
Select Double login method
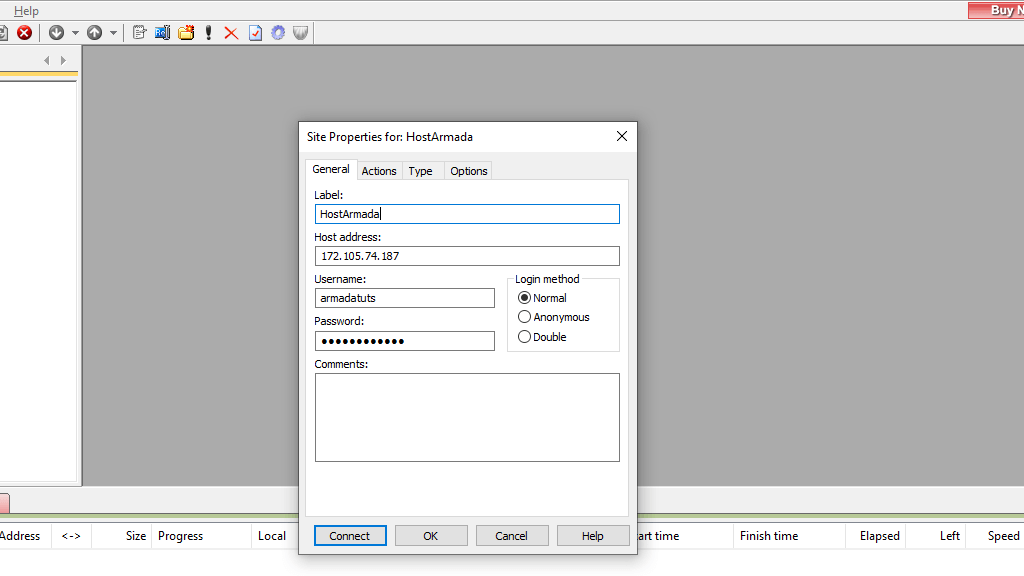[x=542, y=337]
